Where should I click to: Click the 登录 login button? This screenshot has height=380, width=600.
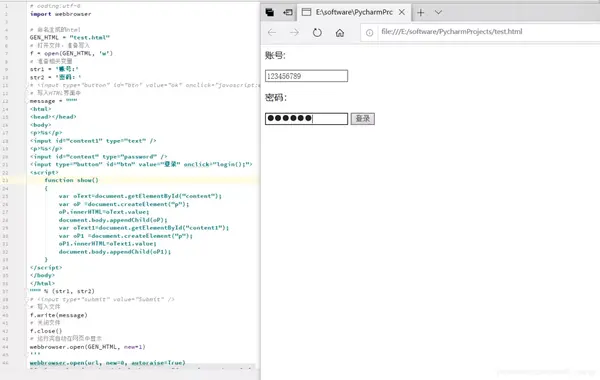[363, 119]
